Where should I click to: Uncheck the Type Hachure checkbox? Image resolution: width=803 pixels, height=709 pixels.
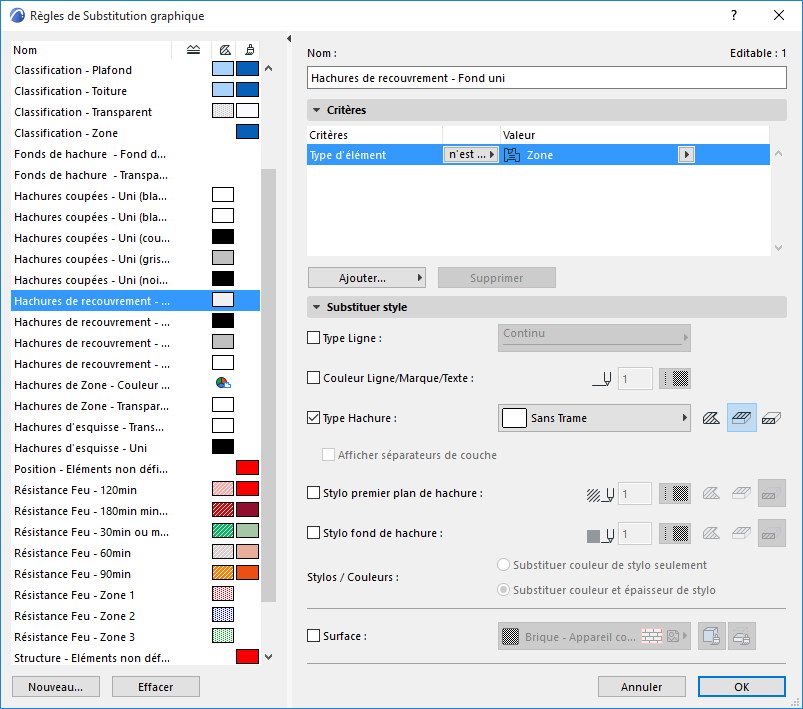pos(313,418)
